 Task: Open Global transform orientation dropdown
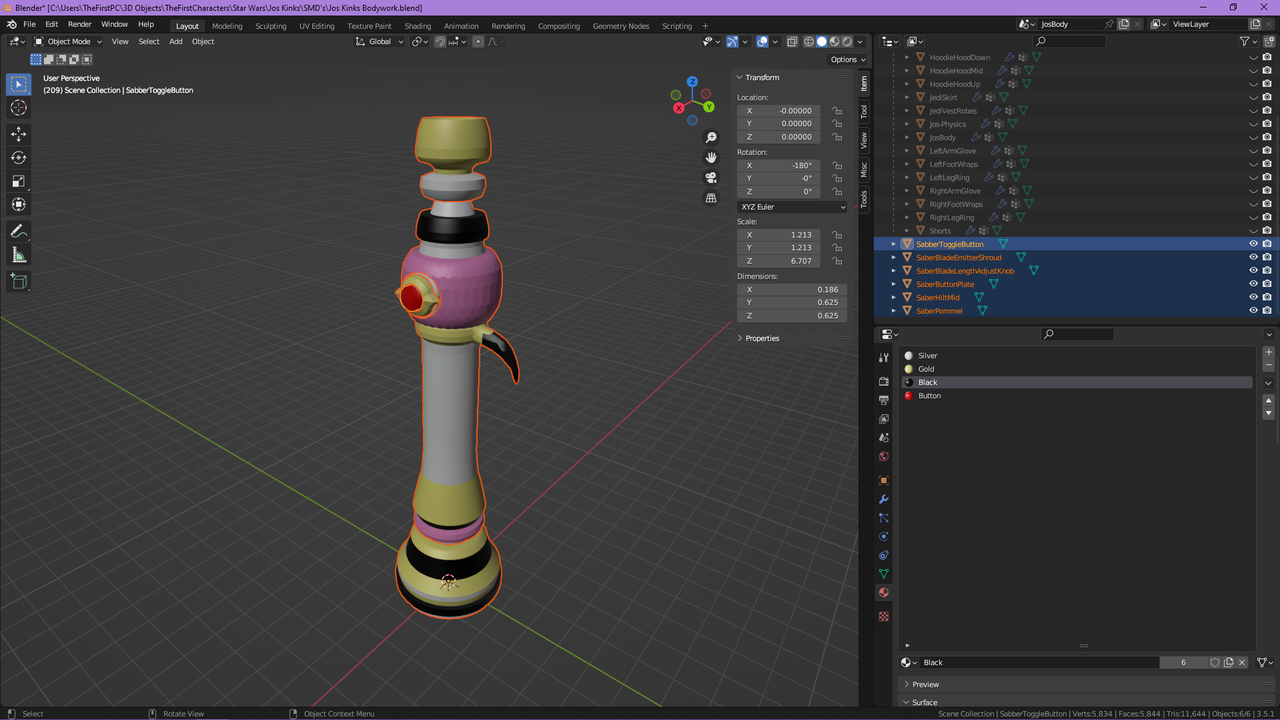point(380,42)
